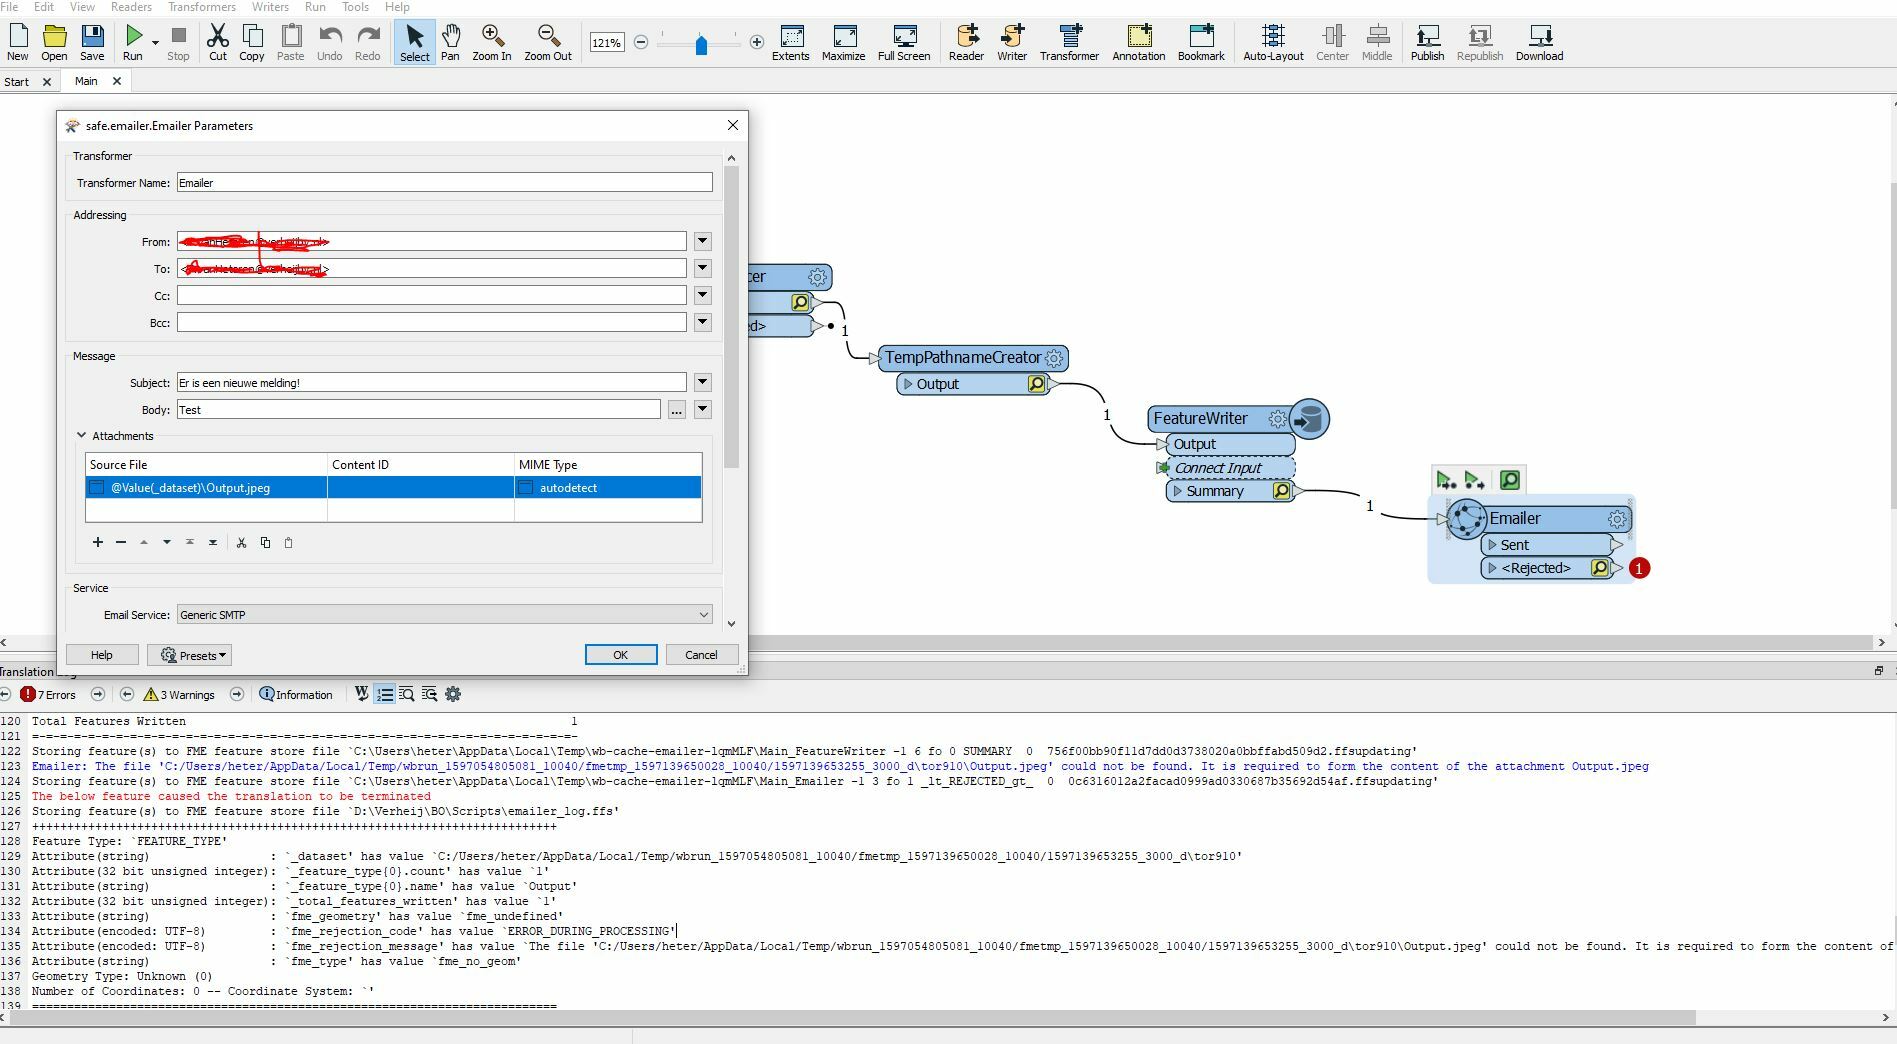Viewport: 1897px width, 1044px height.
Task: Click the Copy icon in main toolbar
Action: tap(252, 41)
